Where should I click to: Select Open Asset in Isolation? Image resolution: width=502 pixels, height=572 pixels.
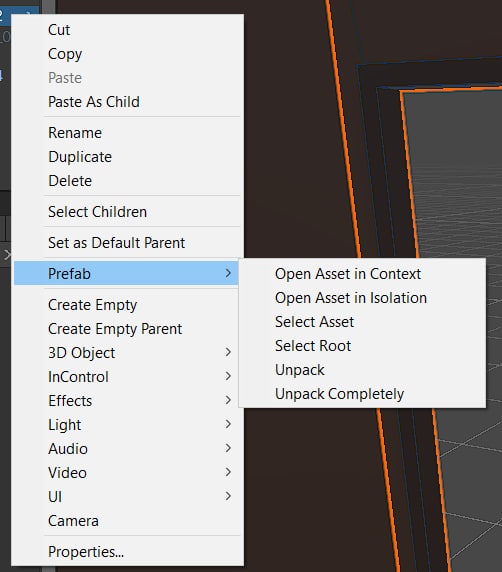click(x=362, y=298)
